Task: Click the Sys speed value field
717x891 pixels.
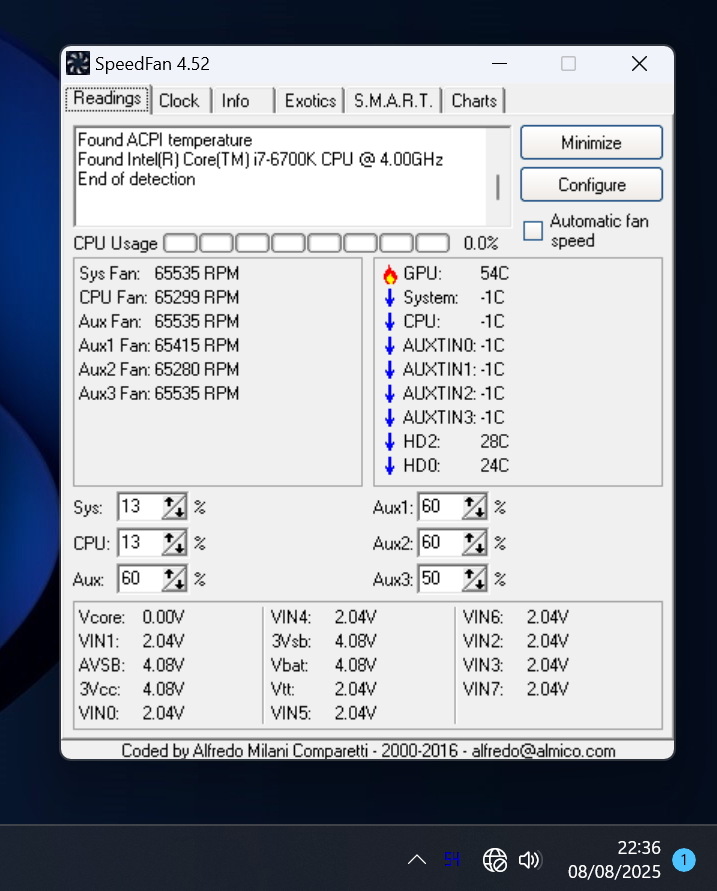Action: pyautogui.click(x=140, y=507)
